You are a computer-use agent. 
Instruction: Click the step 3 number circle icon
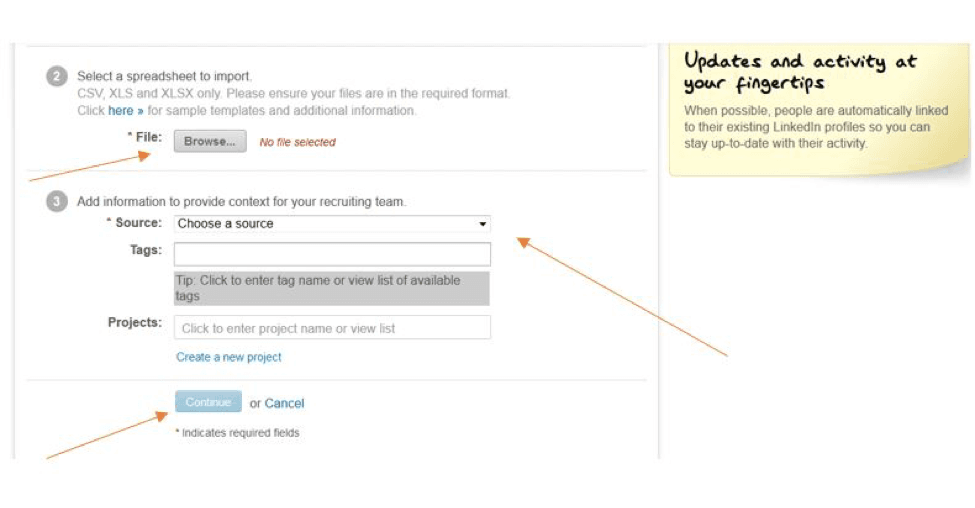(57, 201)
